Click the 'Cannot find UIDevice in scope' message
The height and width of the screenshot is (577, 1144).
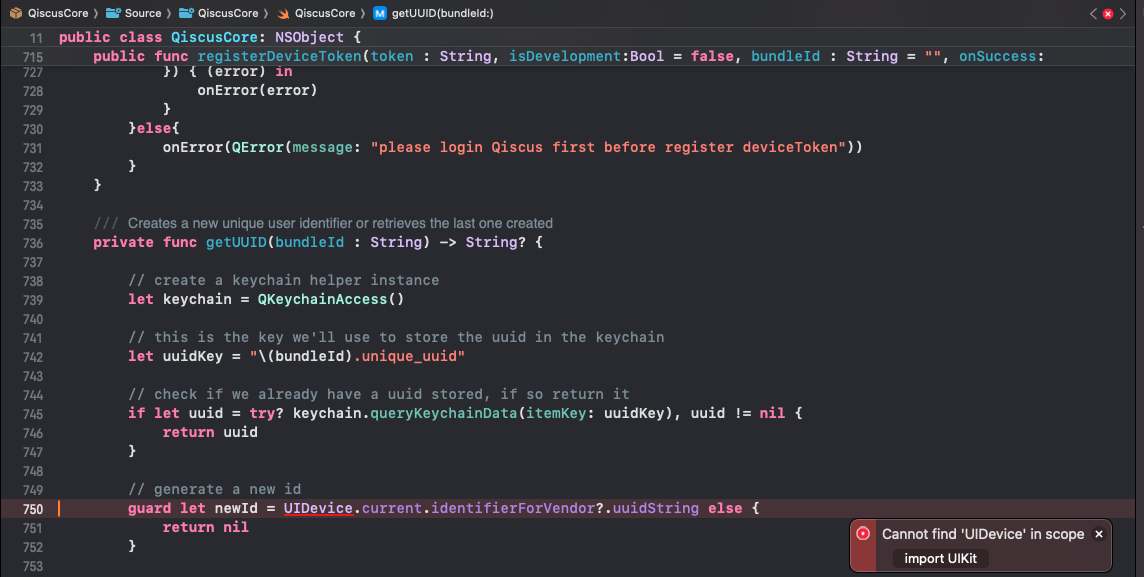point(982,534)
